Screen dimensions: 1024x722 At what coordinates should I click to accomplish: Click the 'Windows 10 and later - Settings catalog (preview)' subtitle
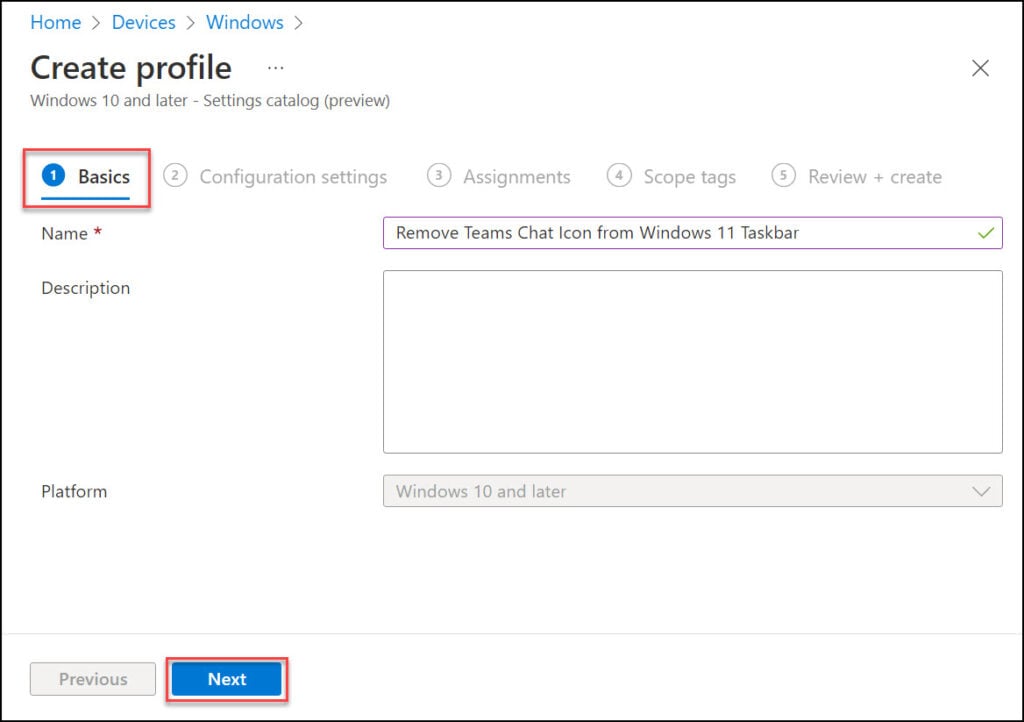(x=210, y=101)
